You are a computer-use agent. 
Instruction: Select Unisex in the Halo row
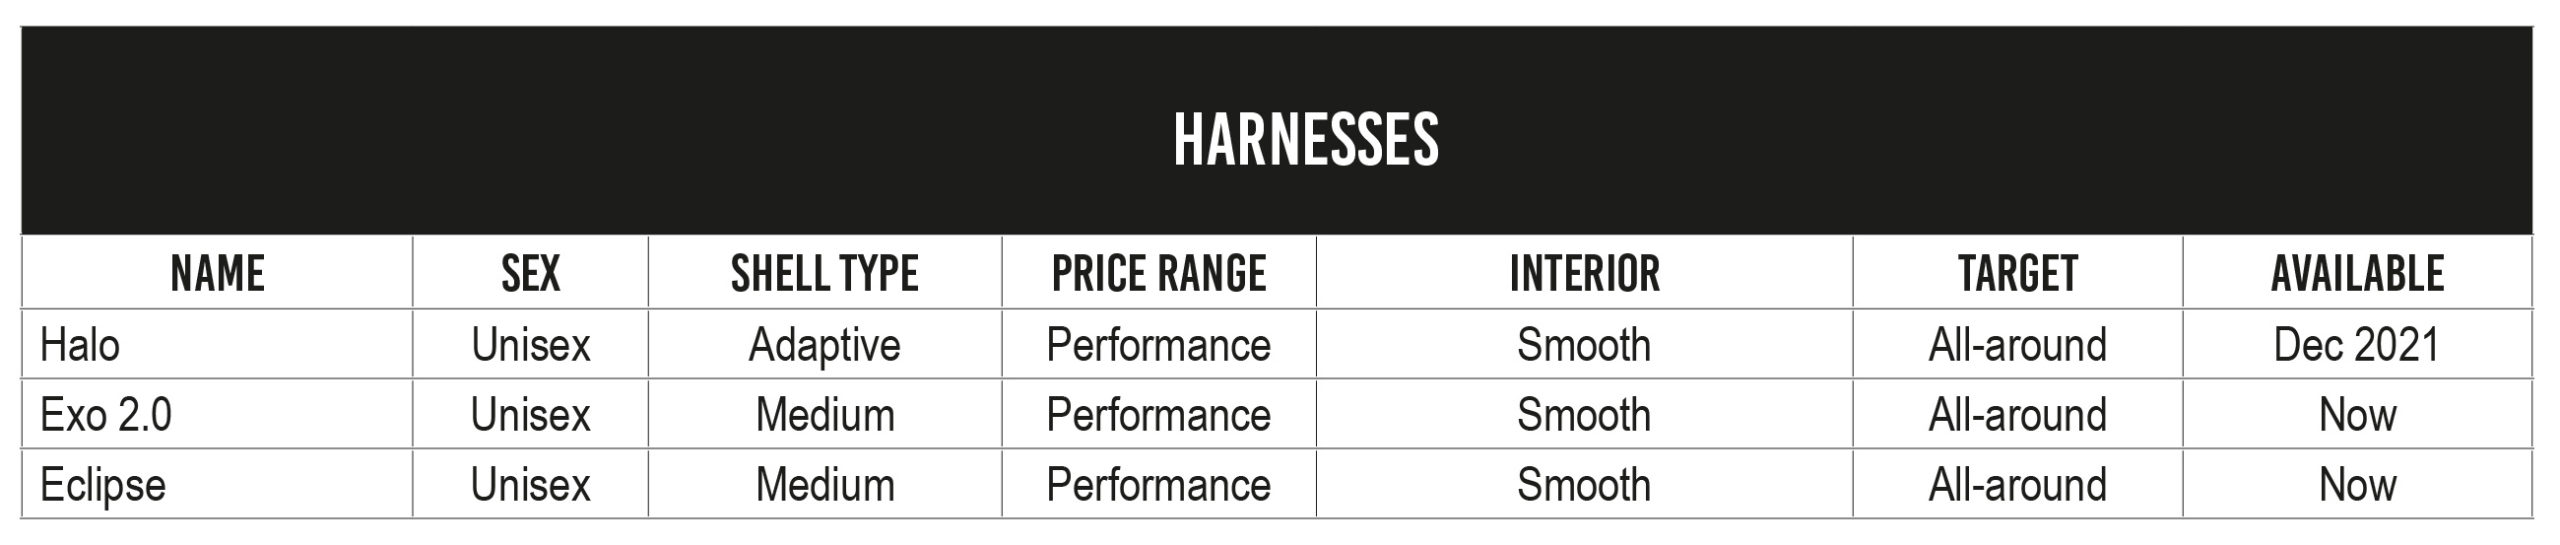click(x=530, y=345)
